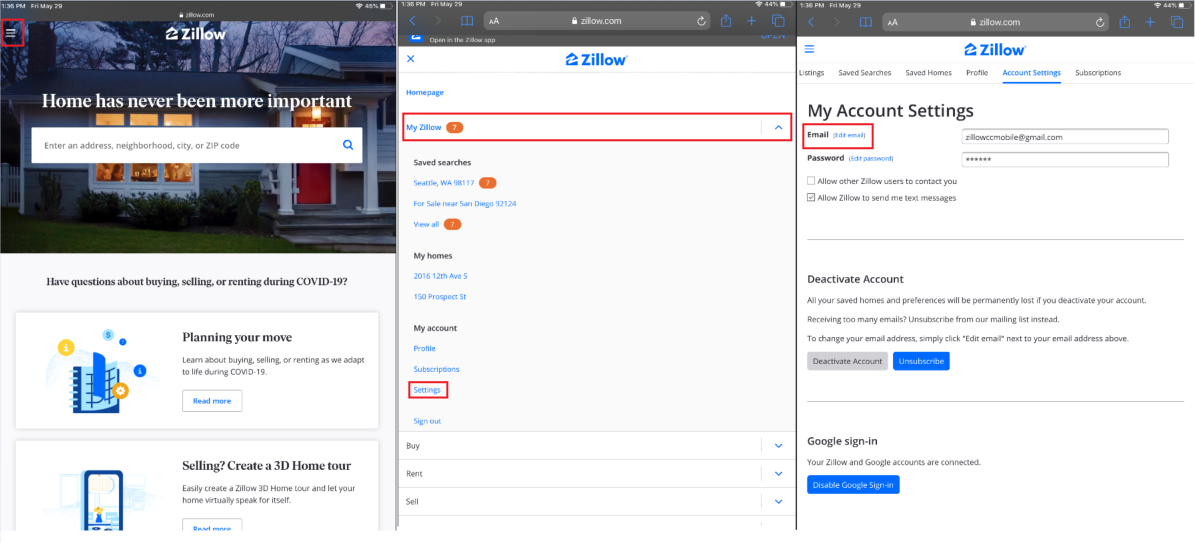This screenshot has width=1195, height=543.
Task: Click Disable Google Sign-in button
Action: pos(853,484)
